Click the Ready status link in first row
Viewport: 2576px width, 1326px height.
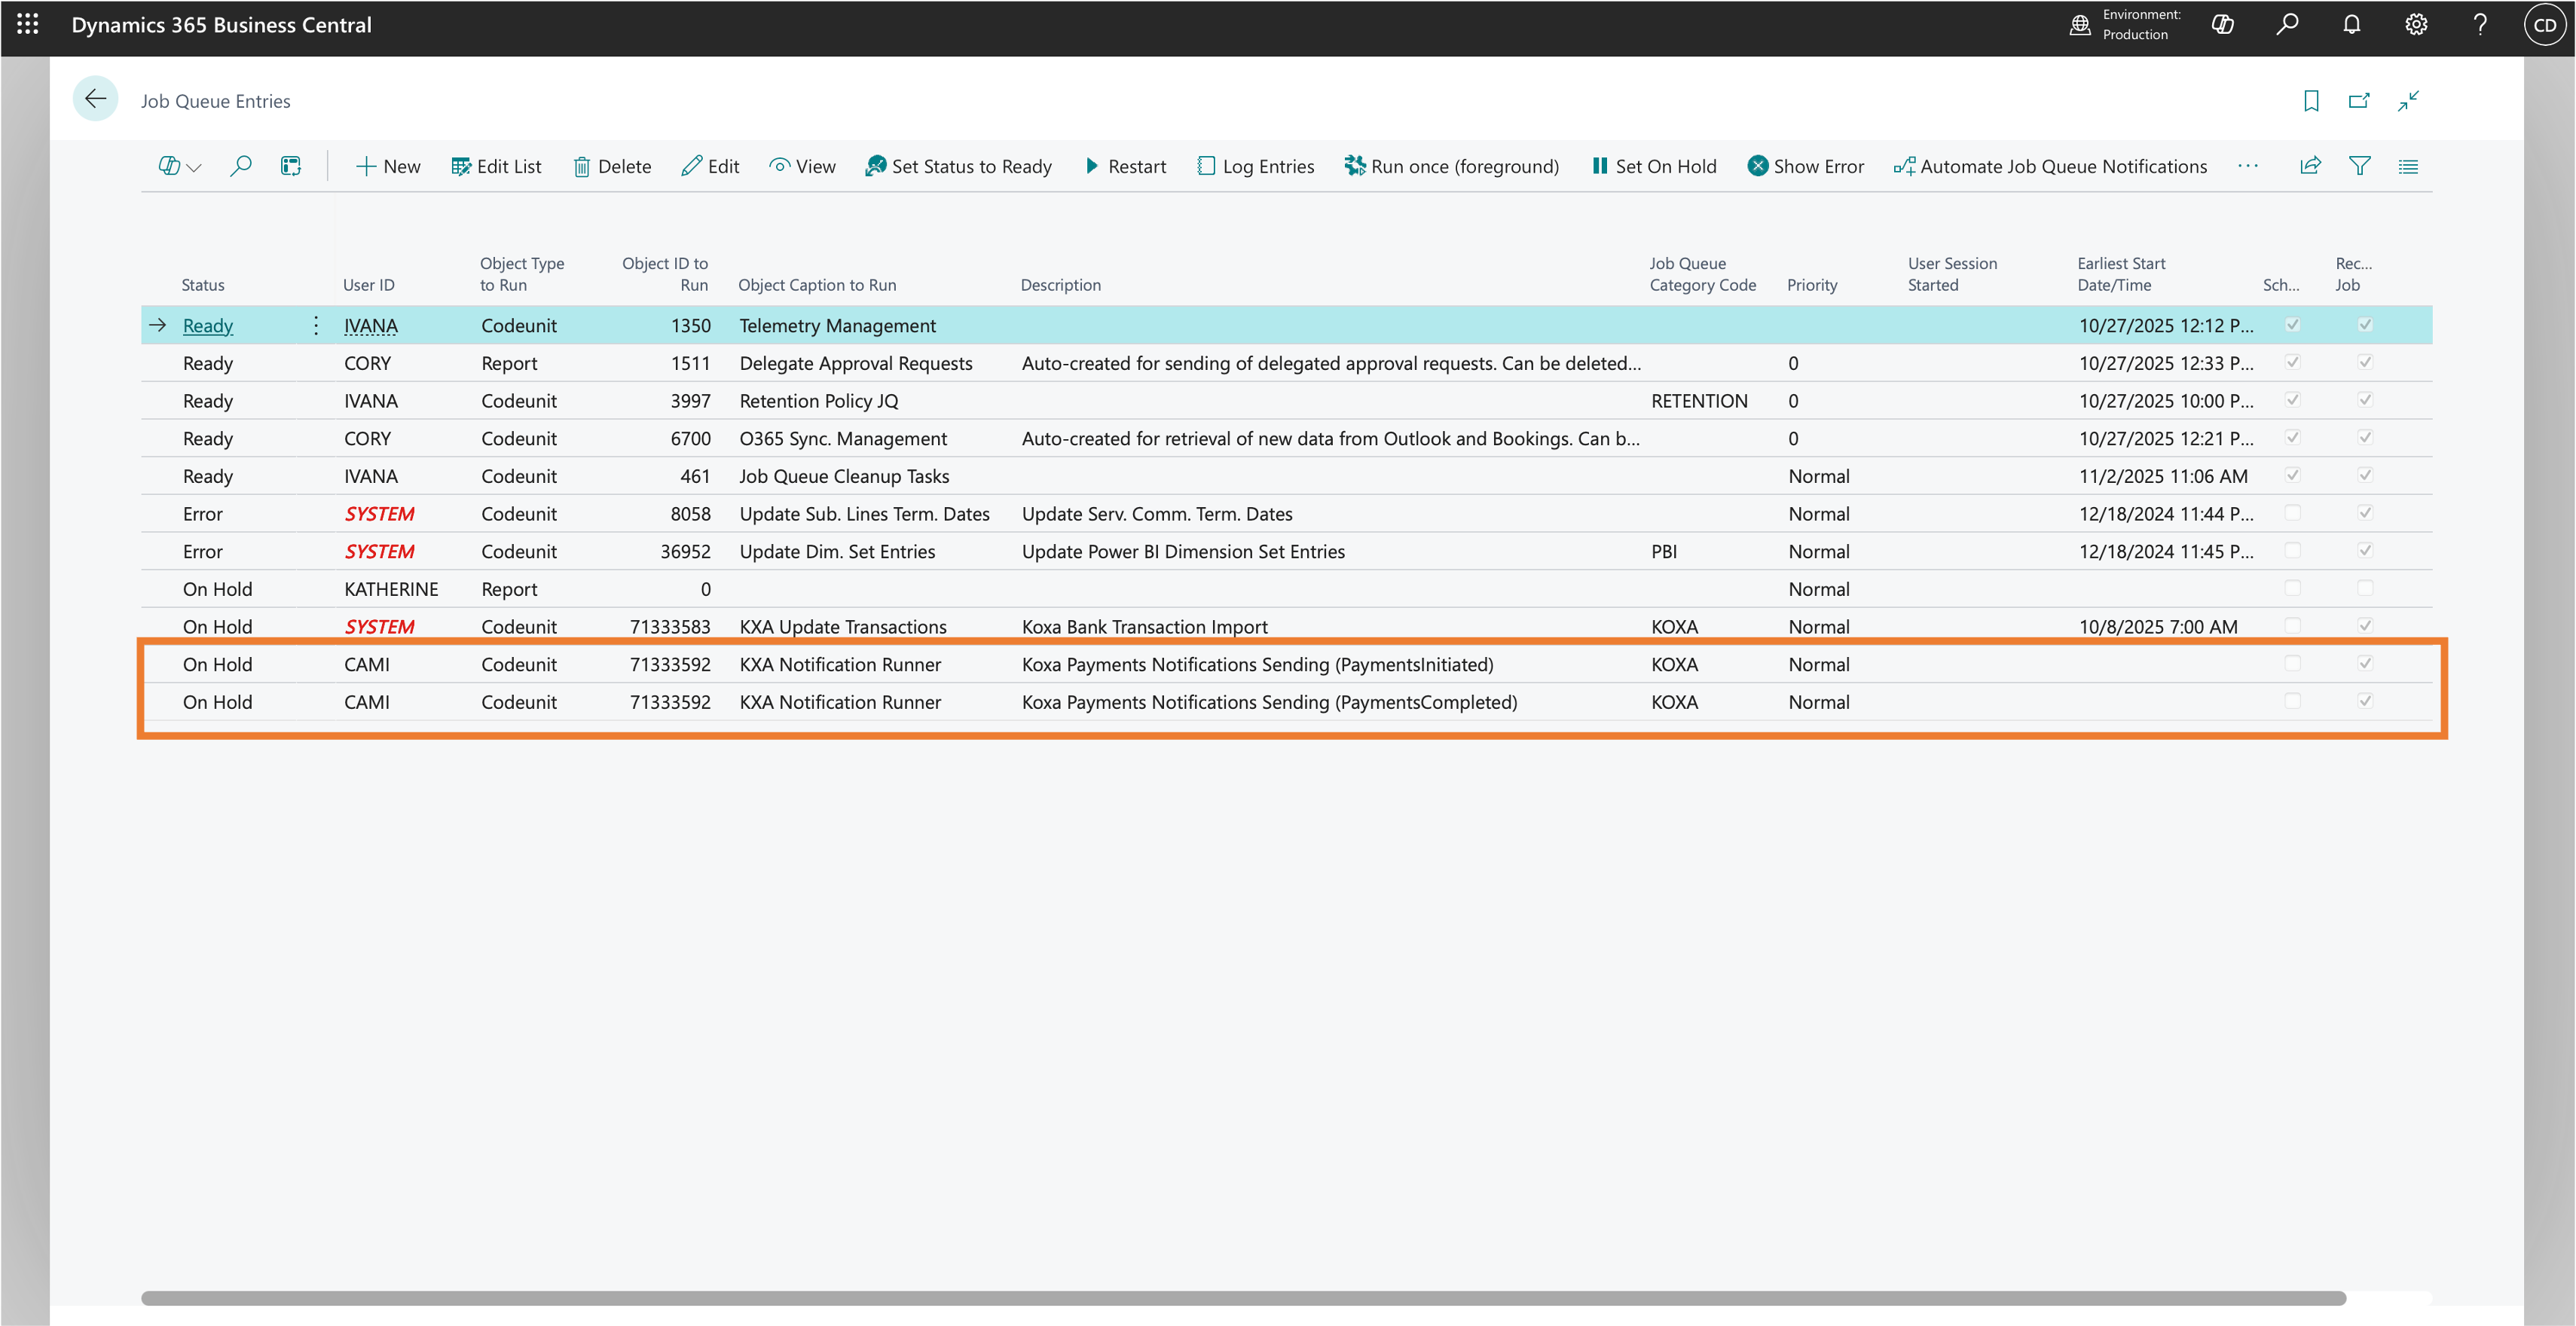click(208, 326)
